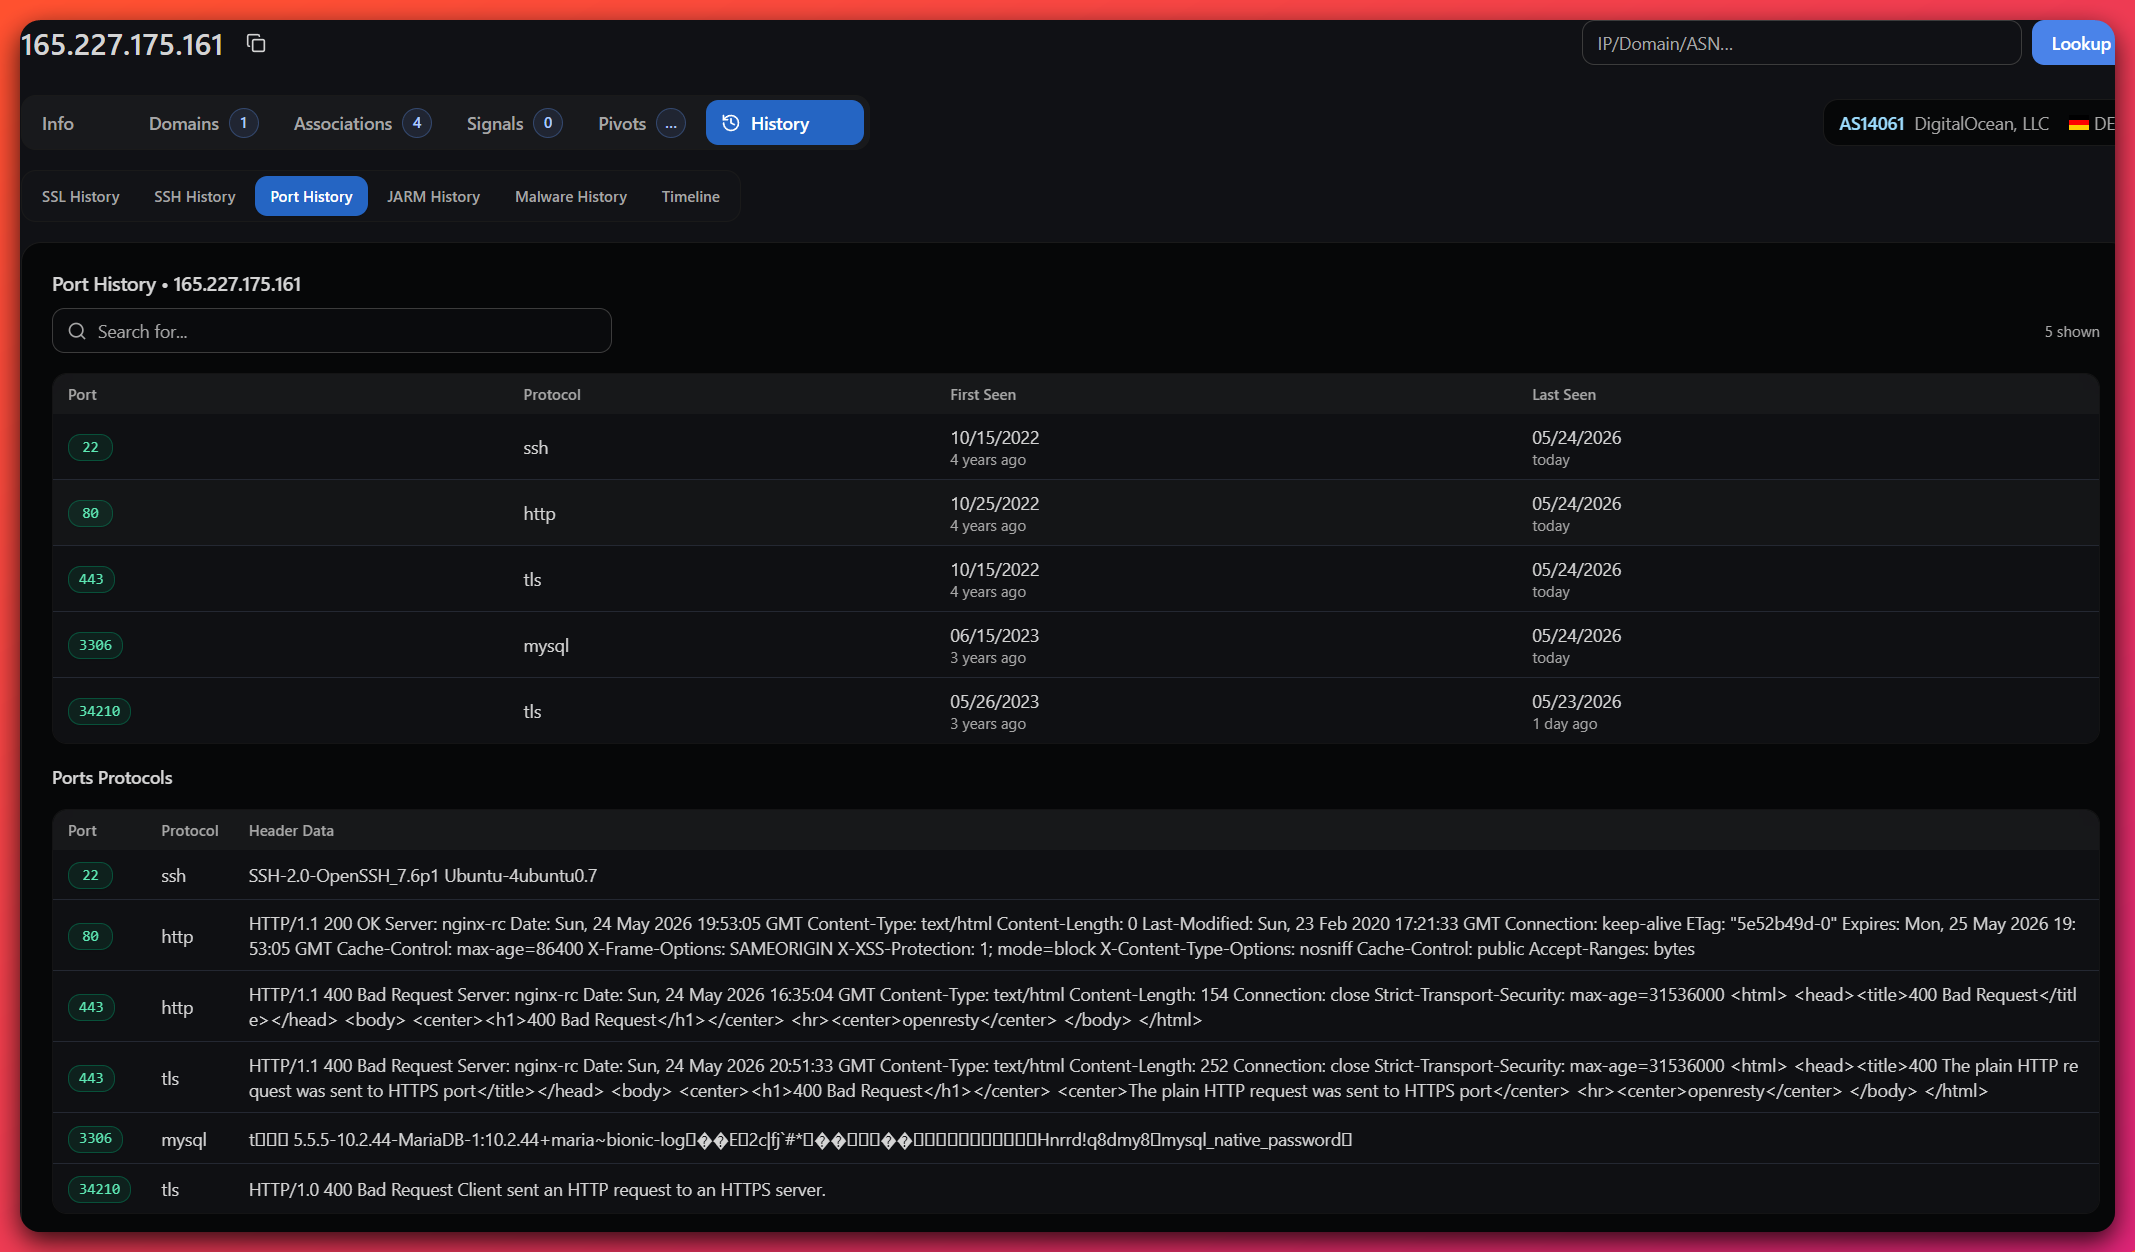2135x1252 pixels.
Task: Open the Signals tab
Action: [514, 123]
